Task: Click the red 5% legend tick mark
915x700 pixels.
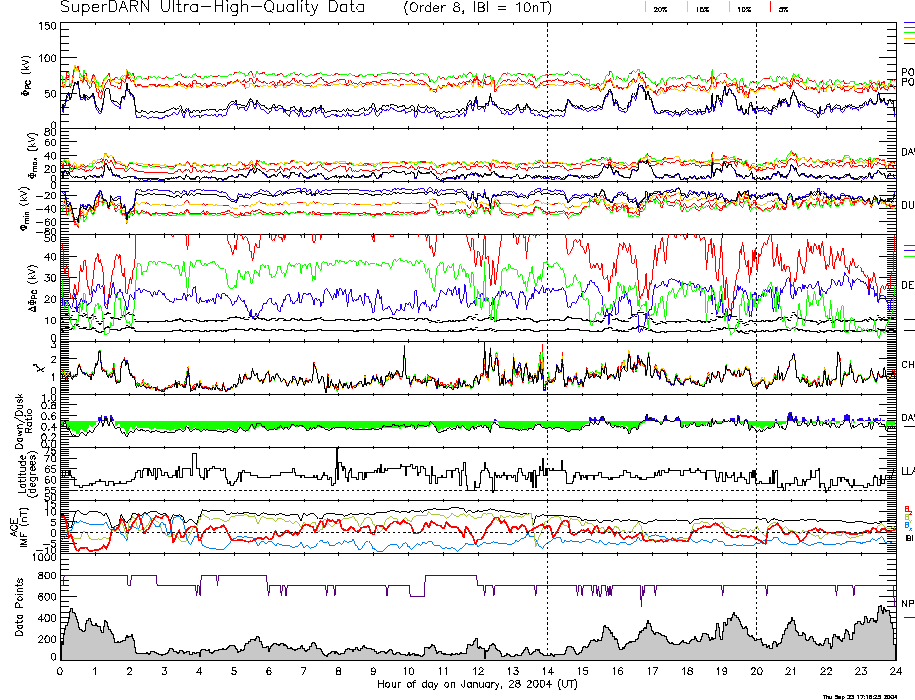Action: (770, 7)
